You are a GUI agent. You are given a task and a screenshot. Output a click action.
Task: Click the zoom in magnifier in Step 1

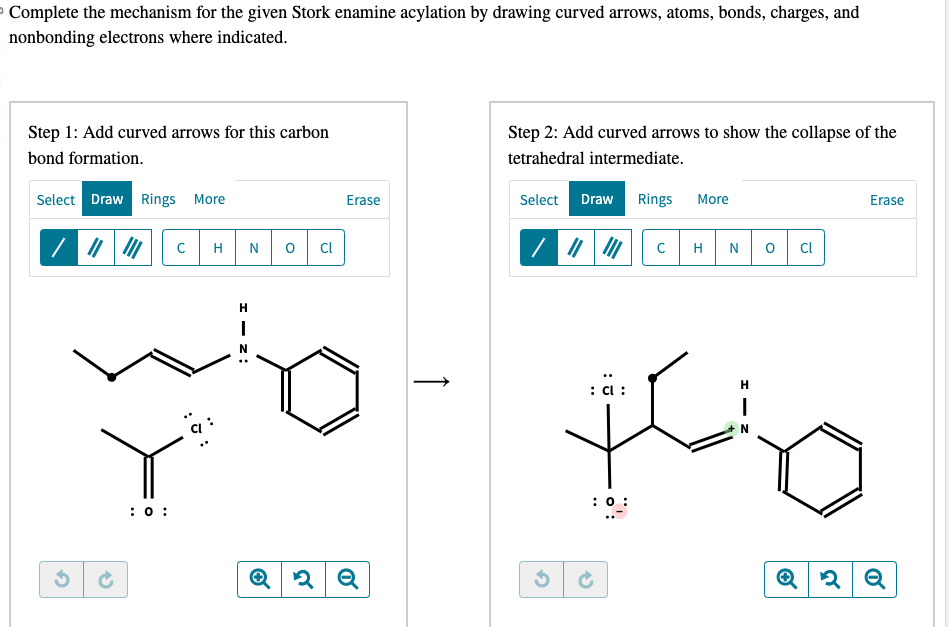coord(259,579)
